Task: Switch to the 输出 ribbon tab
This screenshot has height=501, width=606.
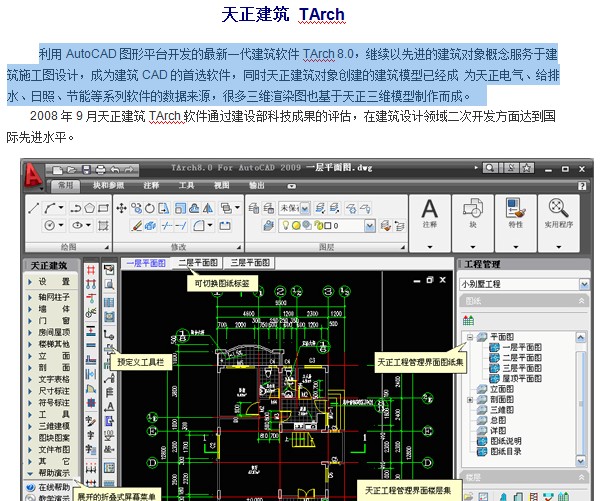Action: [256, 186]
